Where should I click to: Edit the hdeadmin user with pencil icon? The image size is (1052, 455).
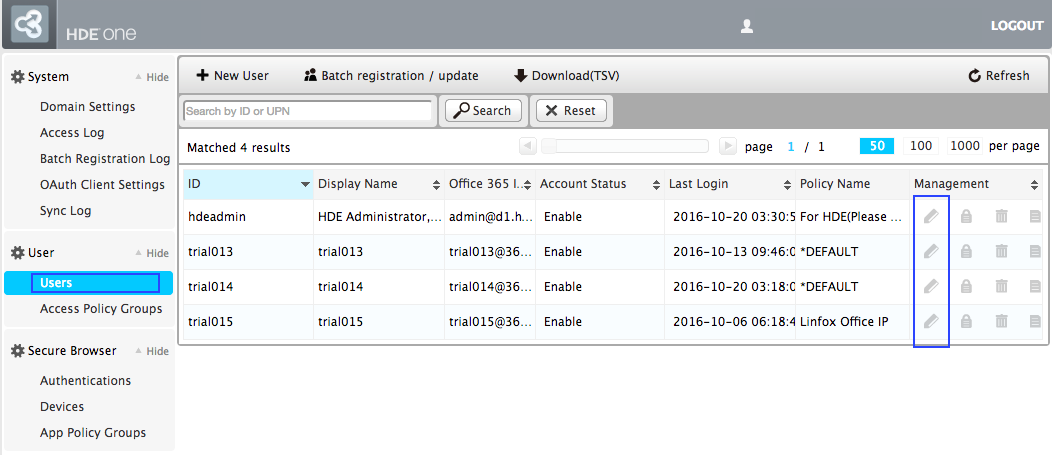[931, 216]
